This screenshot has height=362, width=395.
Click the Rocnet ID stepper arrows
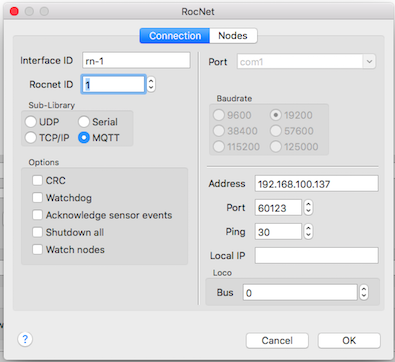coord(151,84)
